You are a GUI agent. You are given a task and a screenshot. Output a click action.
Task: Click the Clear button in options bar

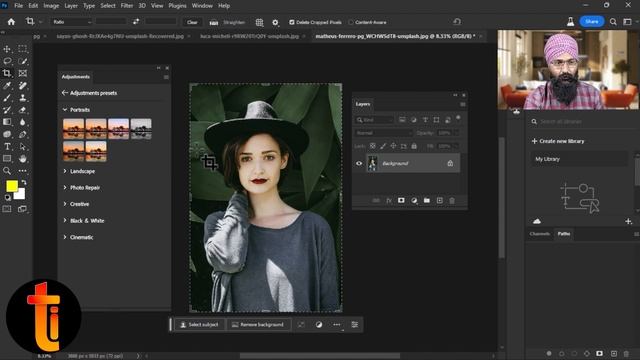coord(192,22)
